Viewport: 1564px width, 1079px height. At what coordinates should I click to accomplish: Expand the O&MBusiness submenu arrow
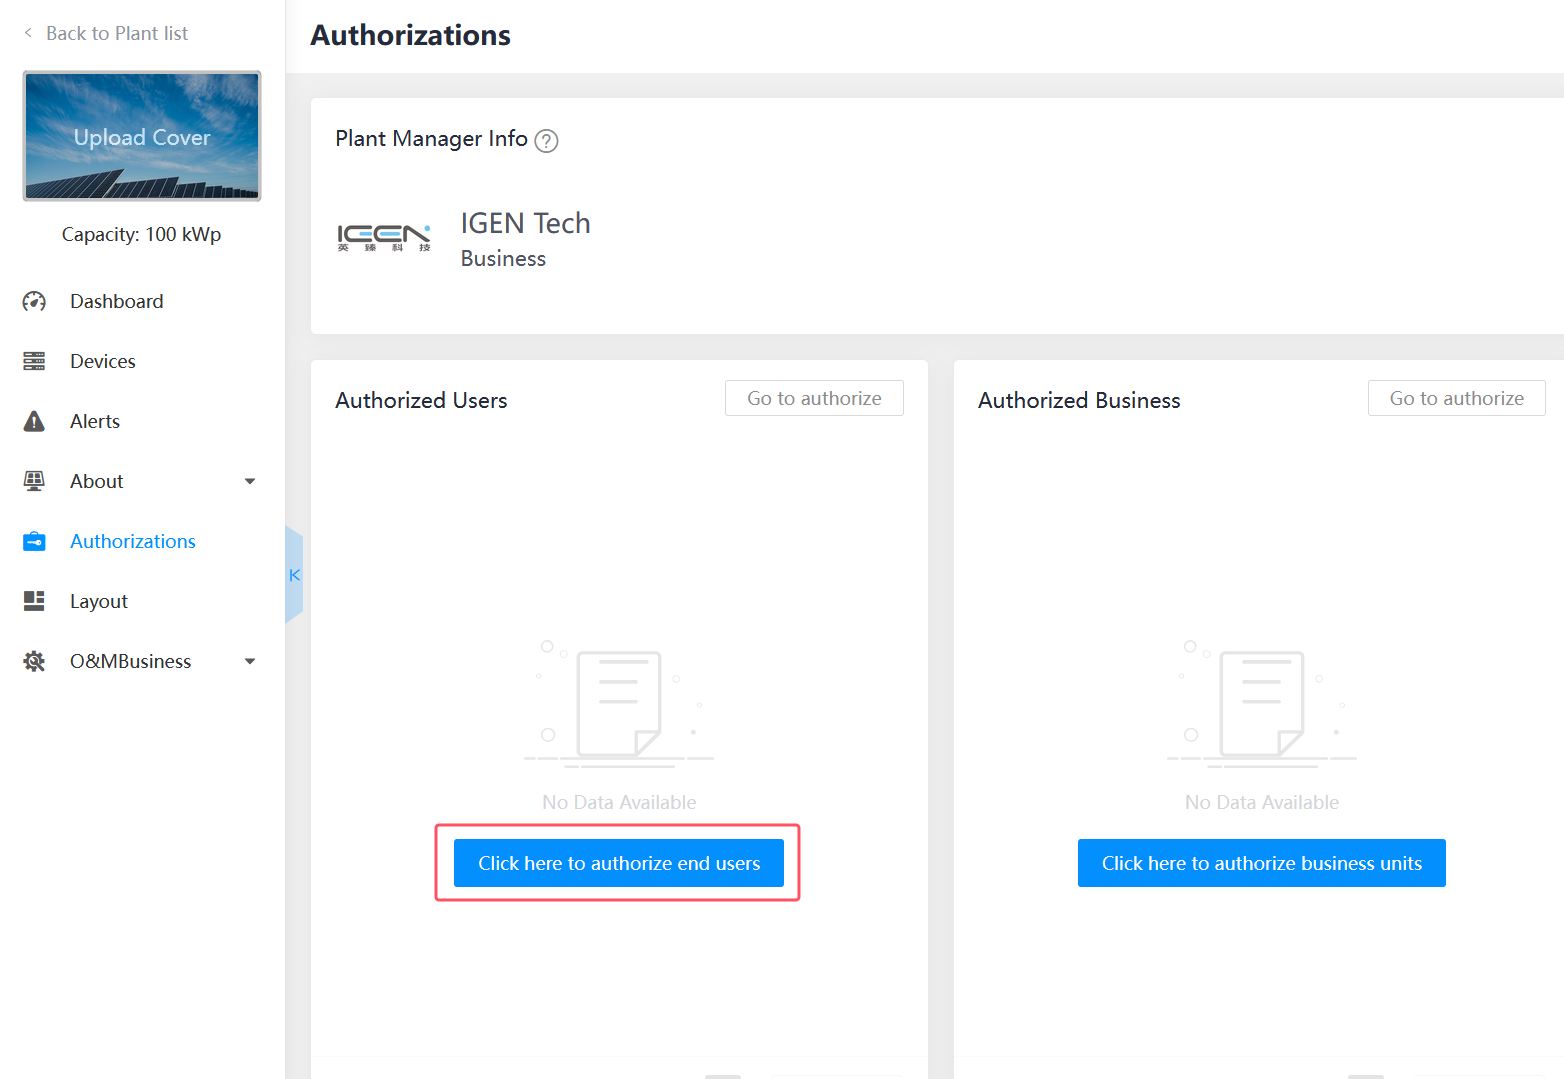250,661
